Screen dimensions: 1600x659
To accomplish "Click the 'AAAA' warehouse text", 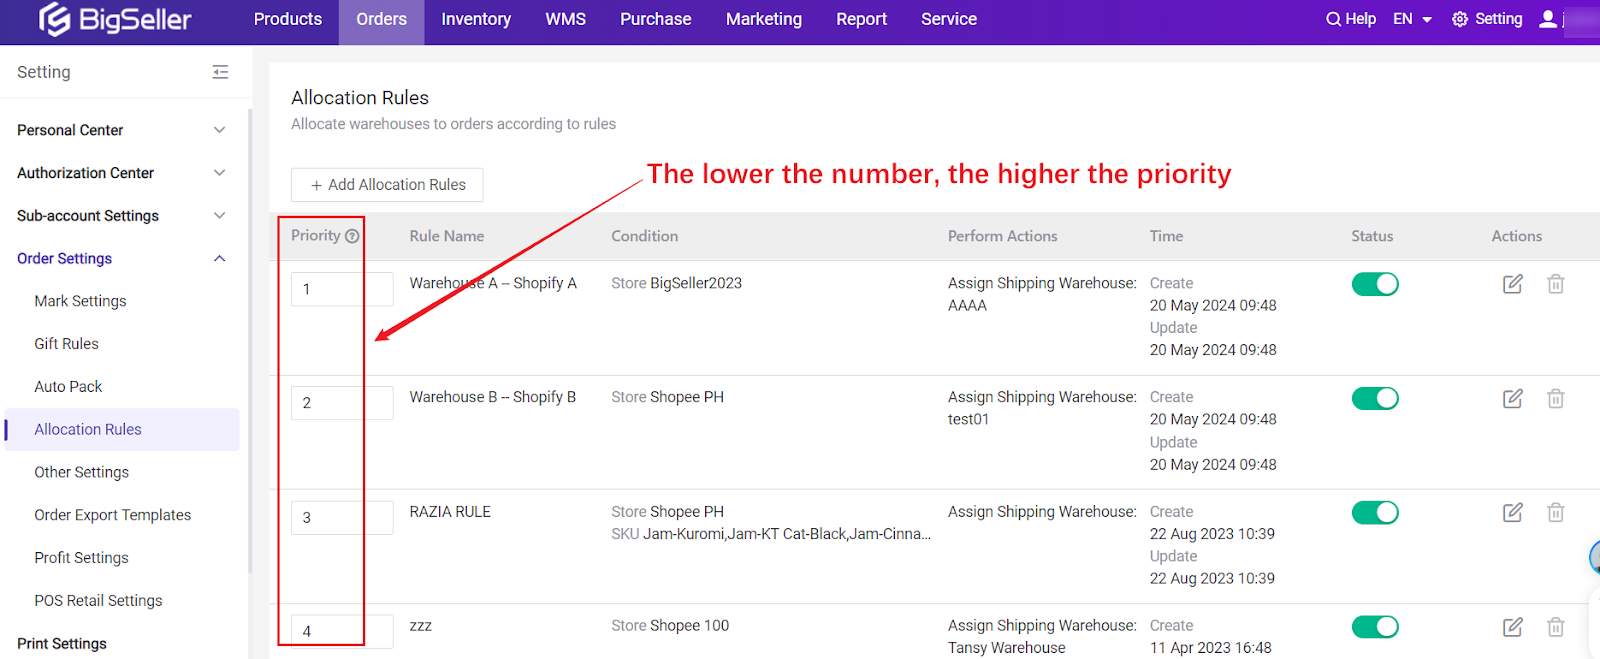I will tap(967, 305).
